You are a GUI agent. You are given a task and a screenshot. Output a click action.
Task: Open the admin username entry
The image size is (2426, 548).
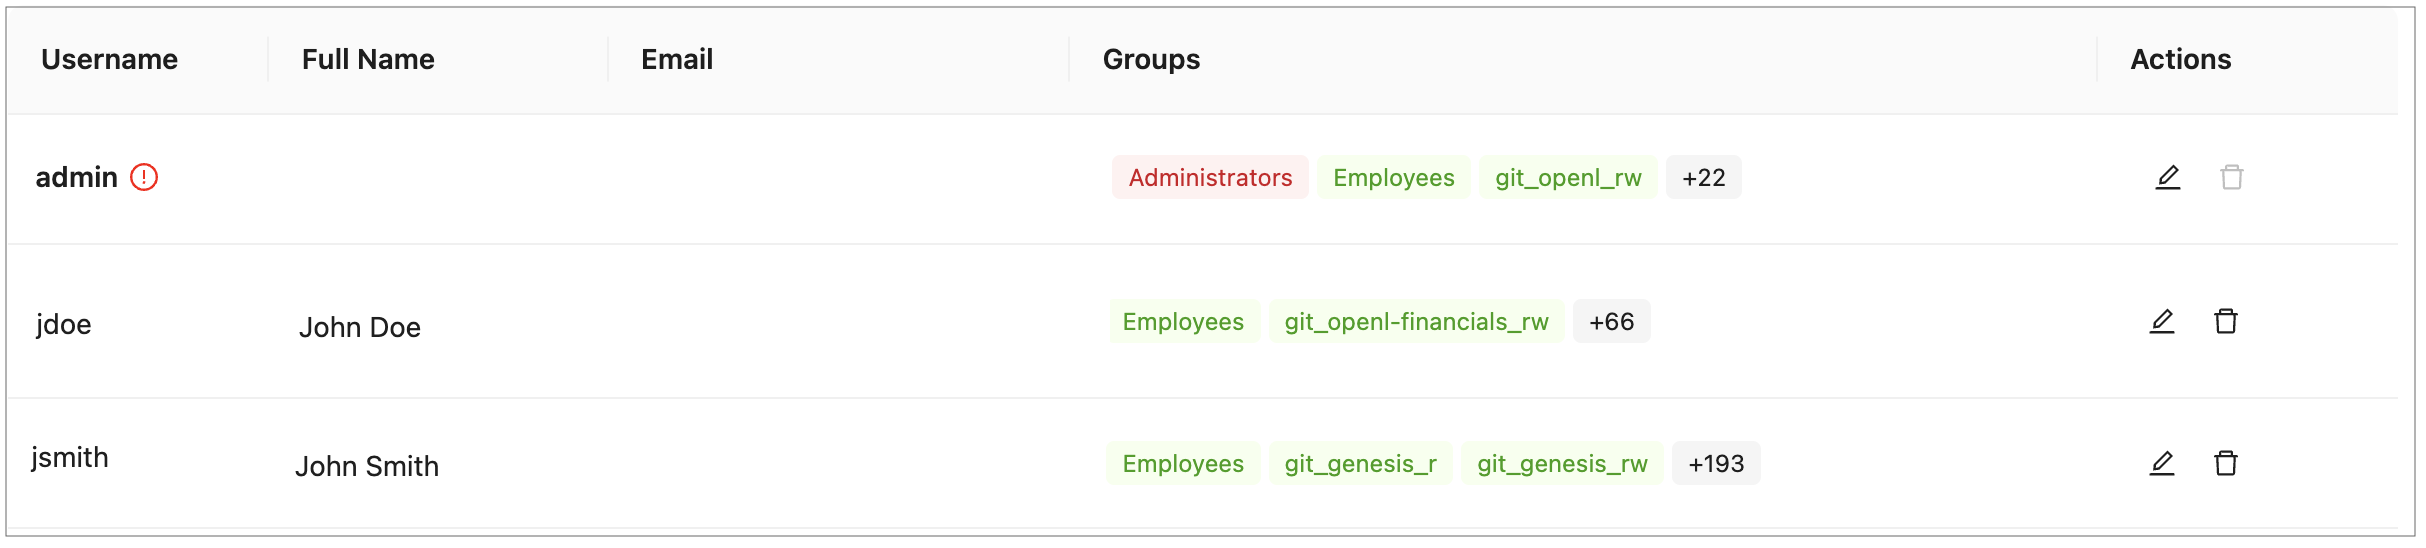coord(76,177)
